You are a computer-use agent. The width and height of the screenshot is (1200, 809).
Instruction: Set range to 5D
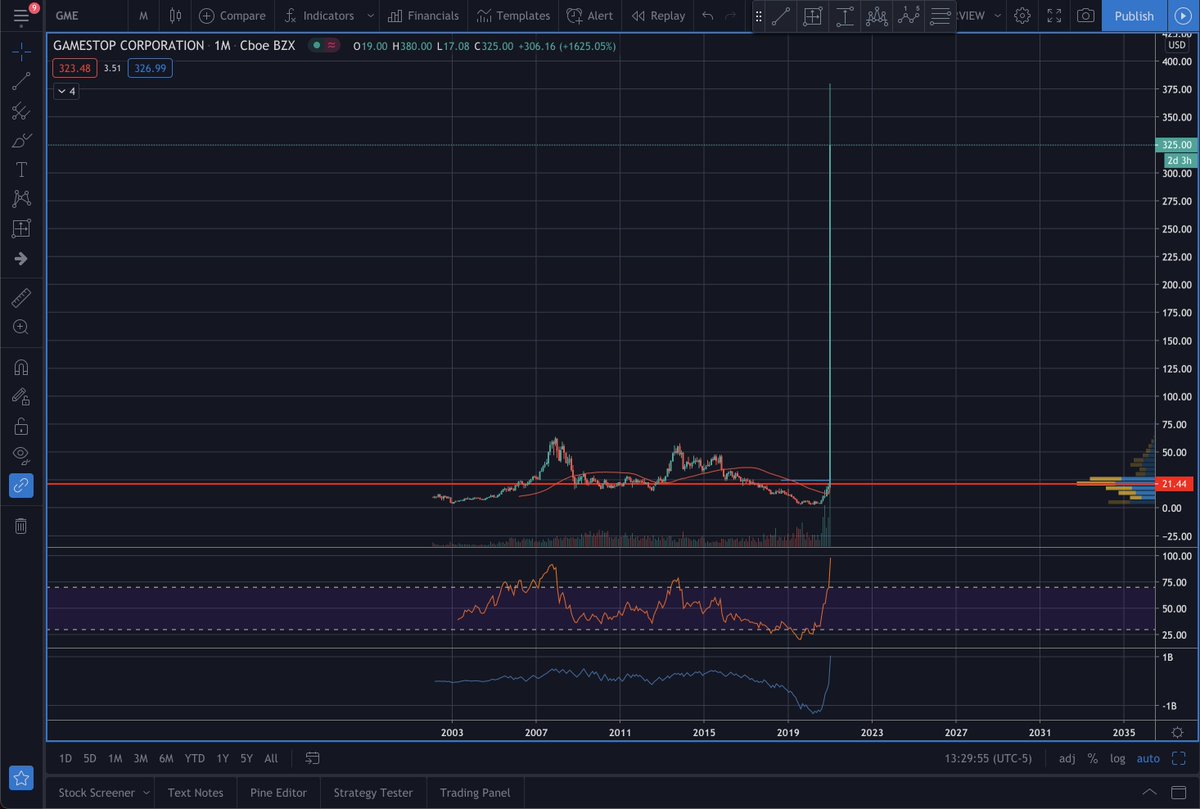tap(90, 759)
